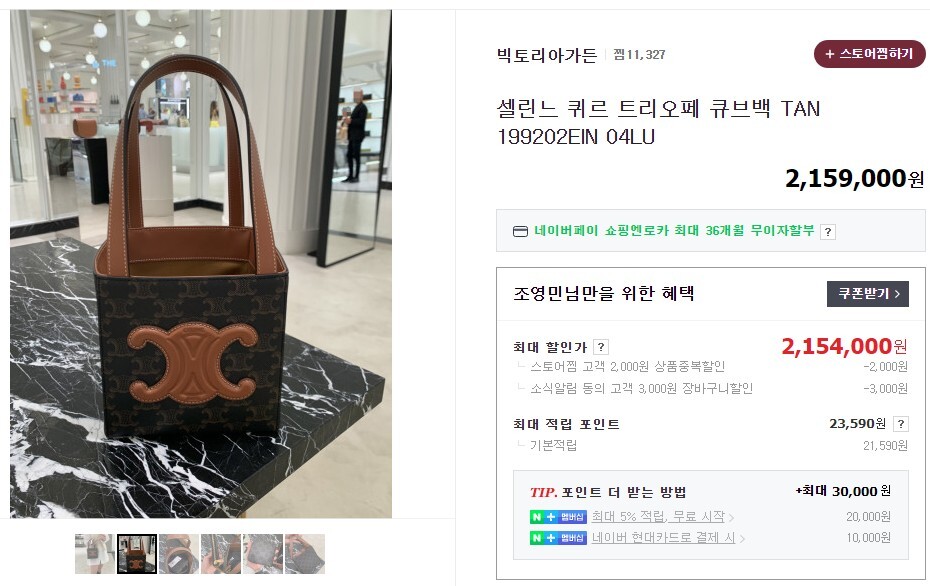Screen dimensions: 930x586
Task: Select the last product thumbnail
Action: click(x=305, y=554)
